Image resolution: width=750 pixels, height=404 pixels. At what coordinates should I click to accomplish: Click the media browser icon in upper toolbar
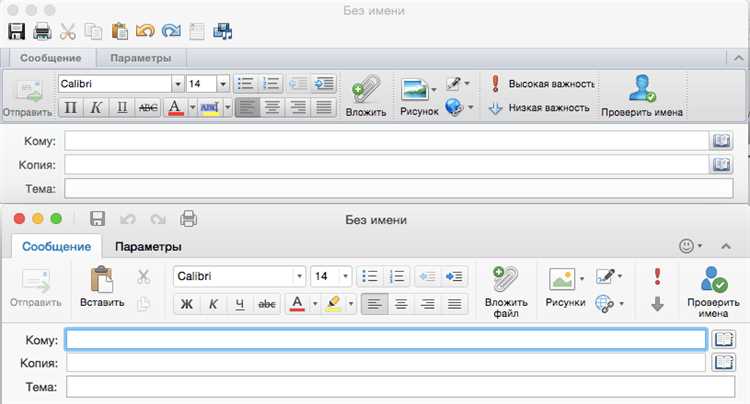(x=222, y=32)
